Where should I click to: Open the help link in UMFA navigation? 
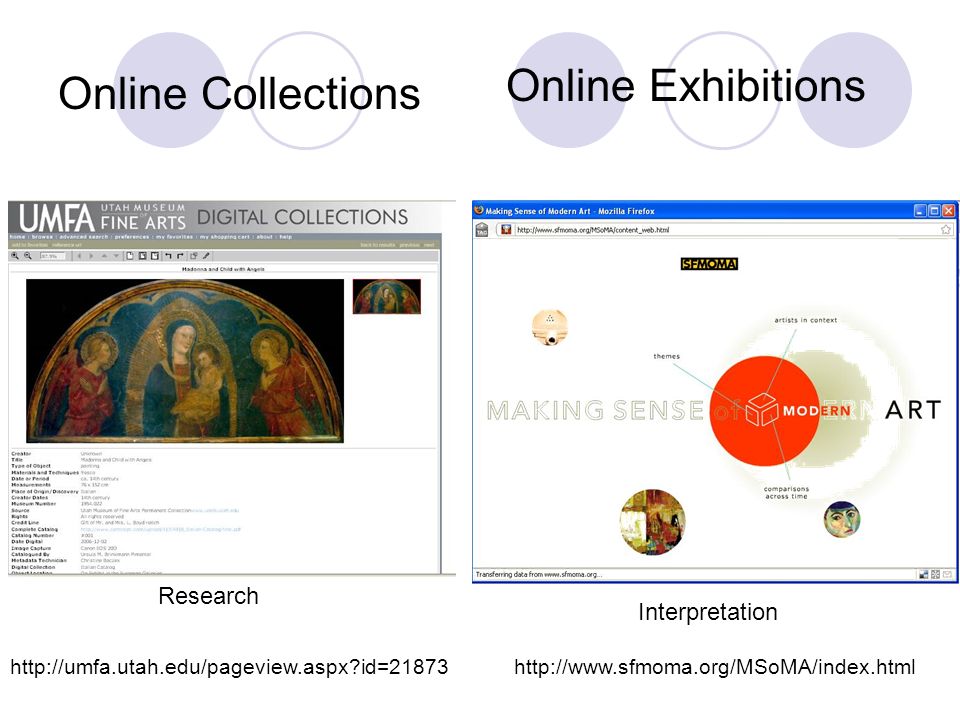pyautogui.click(x=285, y=237)
